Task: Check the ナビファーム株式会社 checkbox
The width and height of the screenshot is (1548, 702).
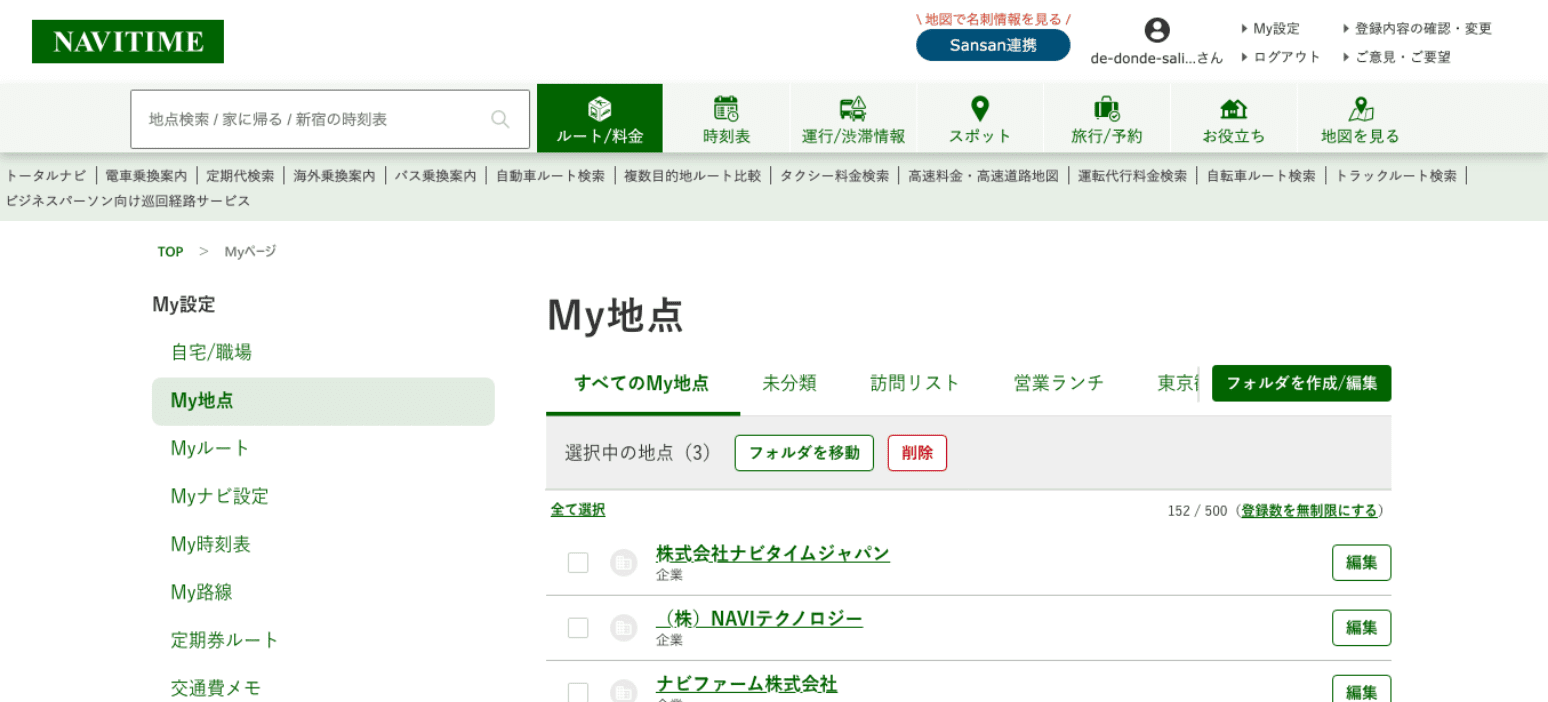Action: [578, 692]
